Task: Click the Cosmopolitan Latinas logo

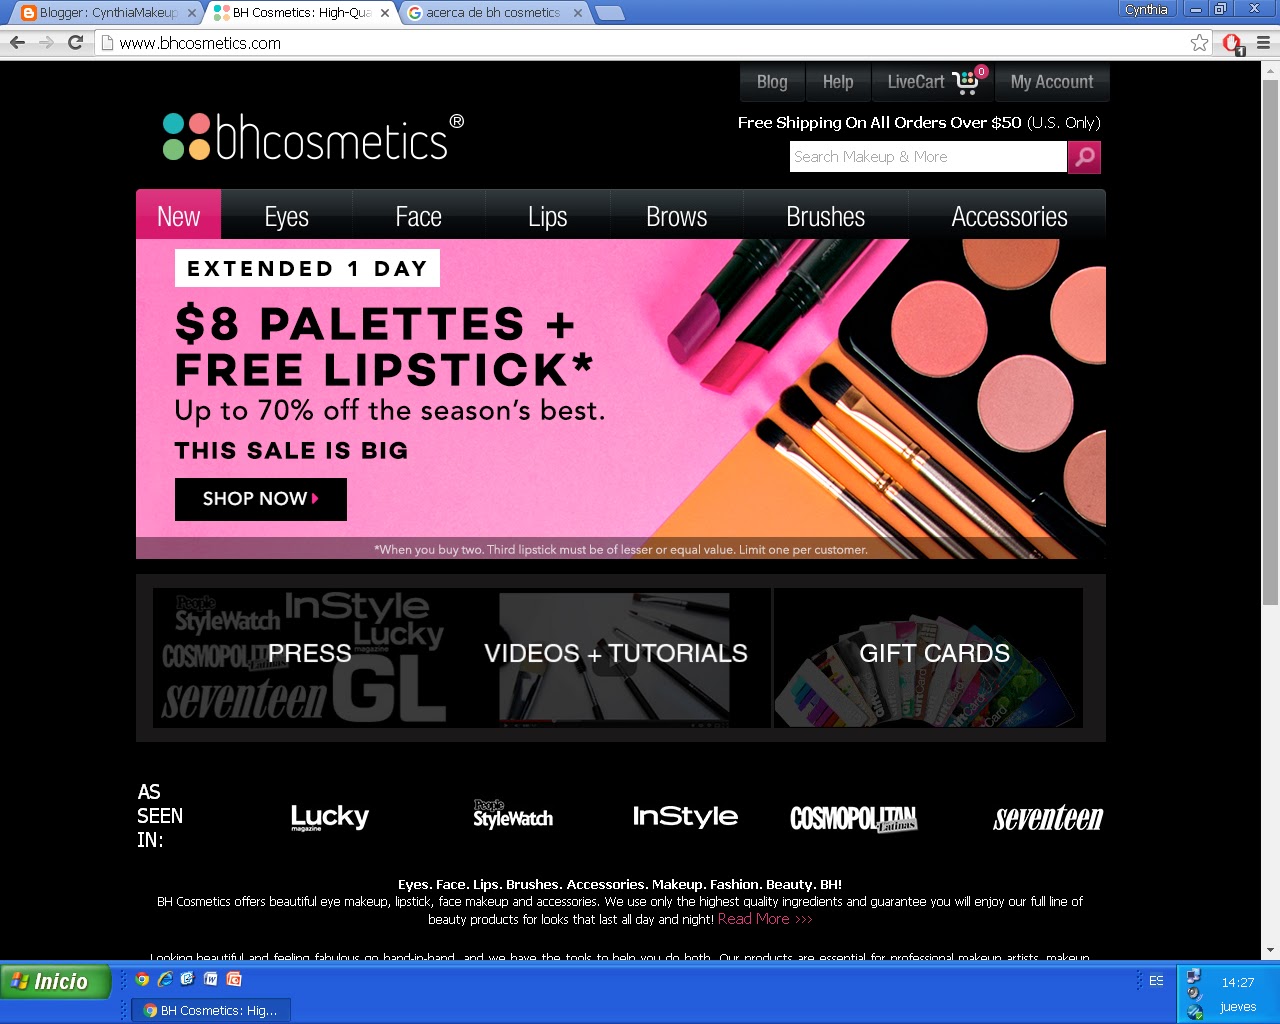Action: 854,819
